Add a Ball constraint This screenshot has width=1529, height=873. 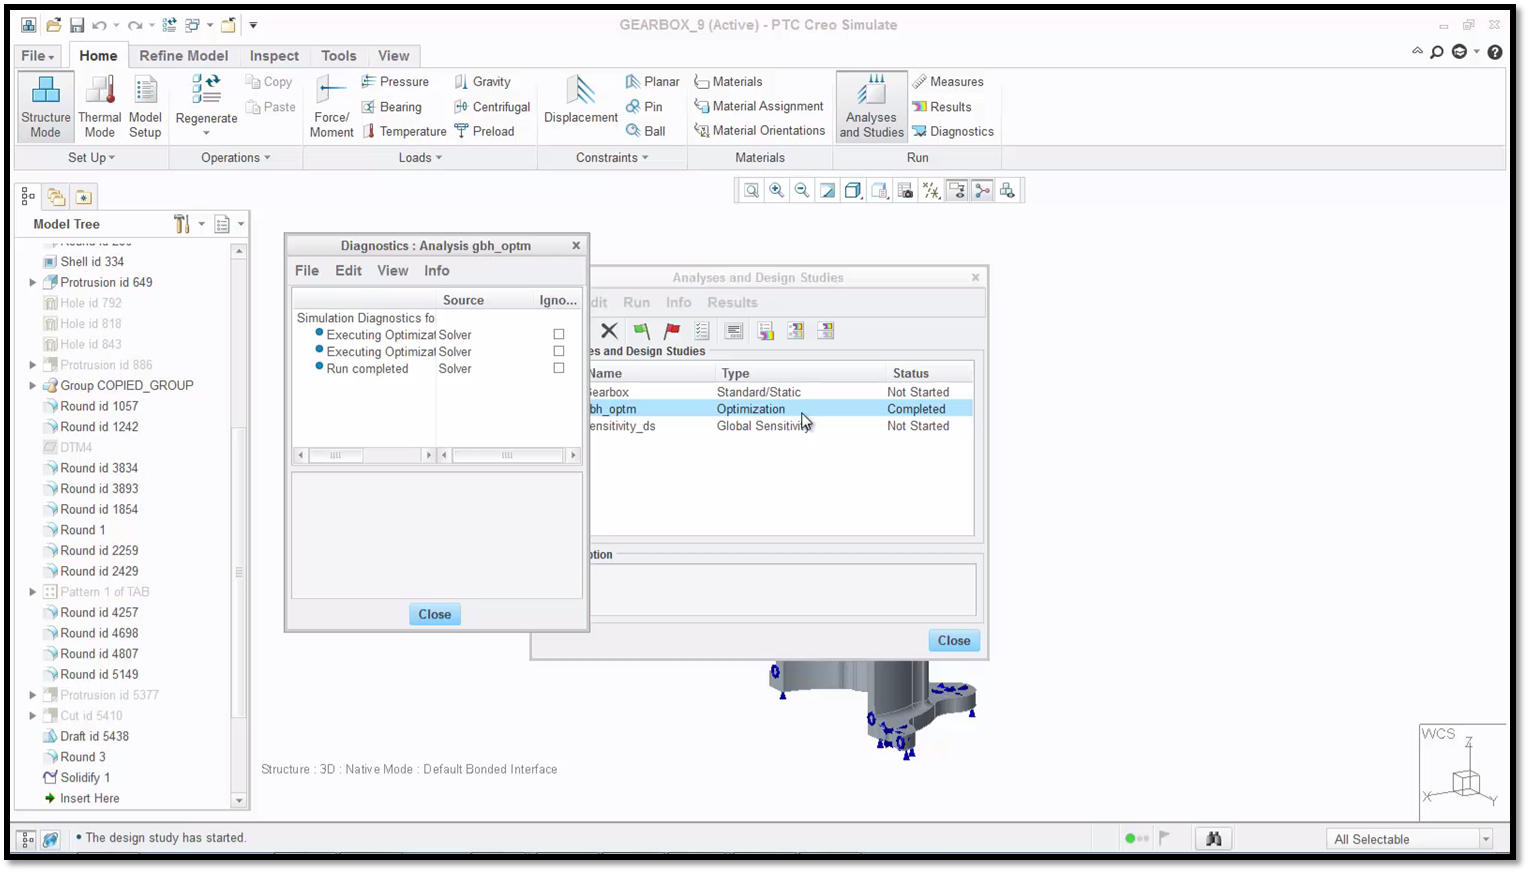646,131
